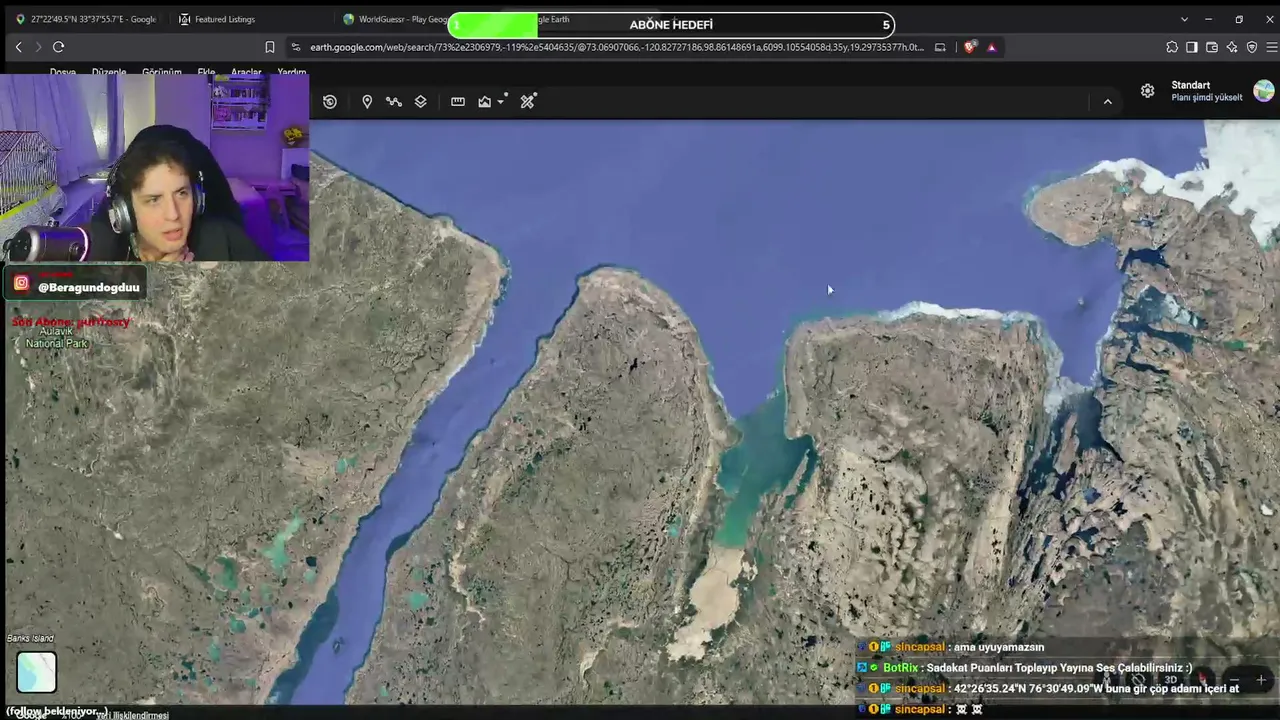This screenshot has width=1280, height=720.
Task: Open site settings icon in address bar
Action: click(x=296, y=47)
